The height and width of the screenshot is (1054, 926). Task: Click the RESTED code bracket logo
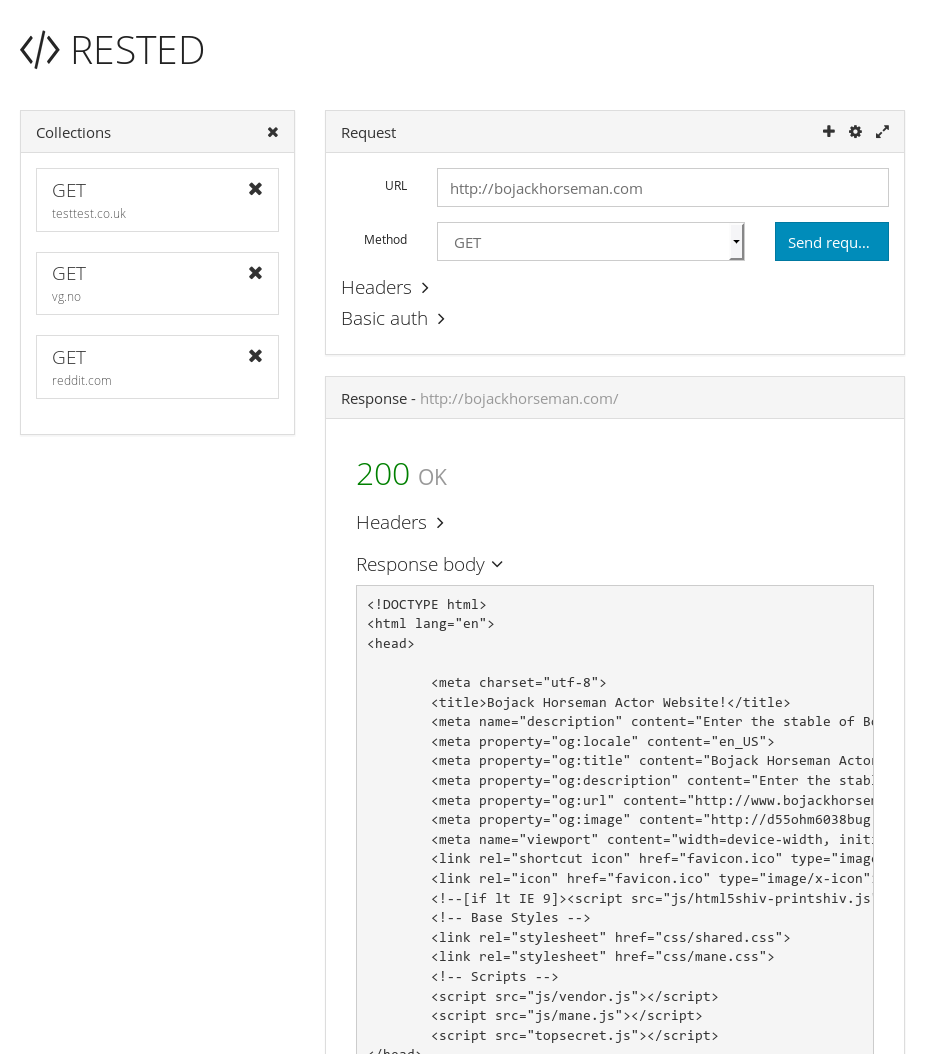coord(40,50)
